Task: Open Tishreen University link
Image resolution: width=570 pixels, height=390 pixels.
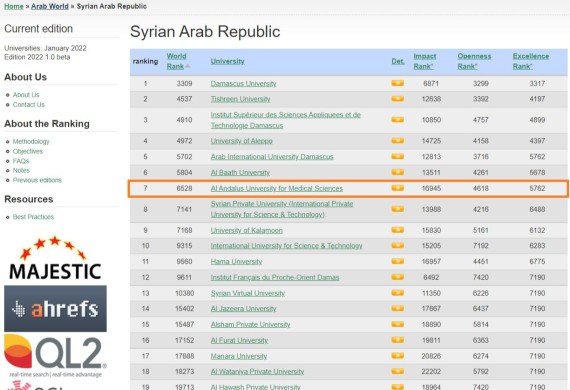Action: (x=240, y=99)
